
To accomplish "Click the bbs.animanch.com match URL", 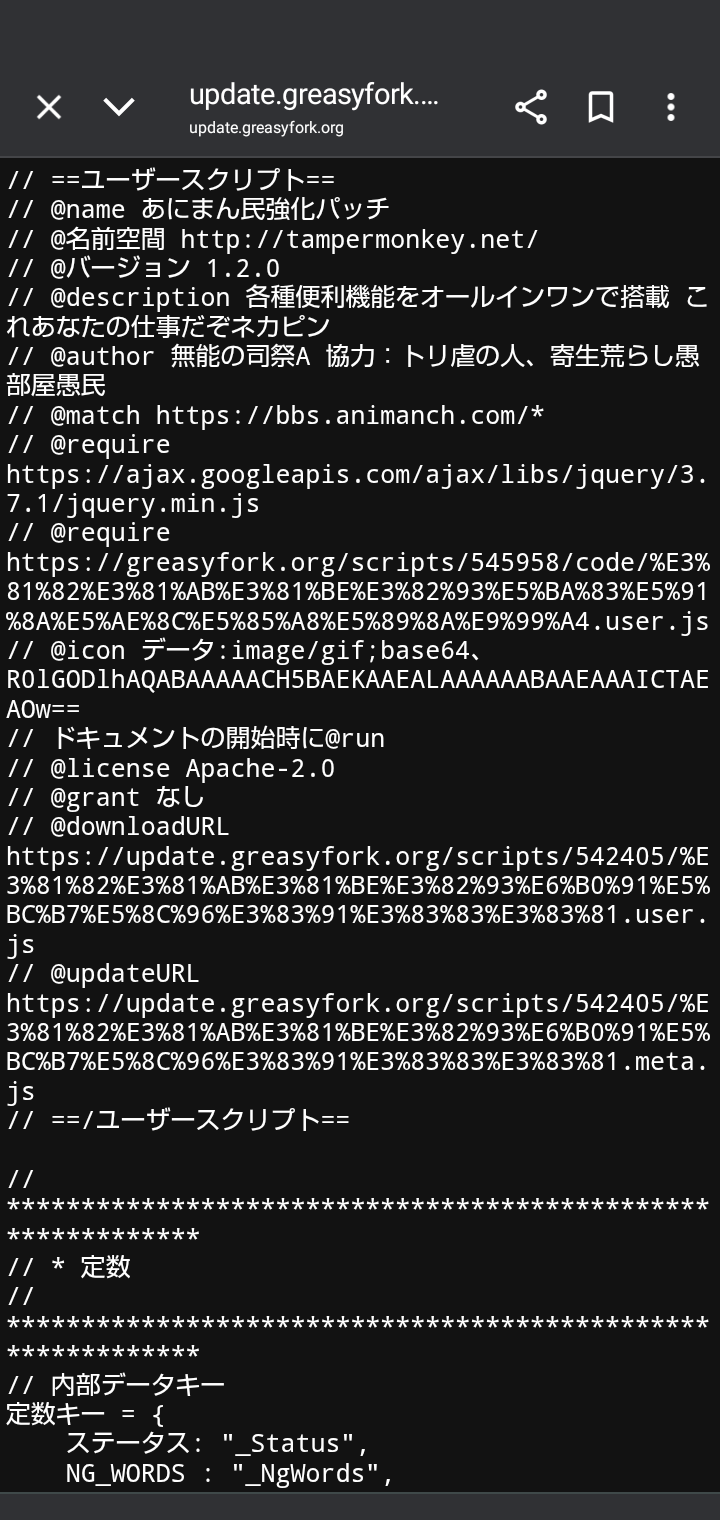I will click(x=349, y=415).
